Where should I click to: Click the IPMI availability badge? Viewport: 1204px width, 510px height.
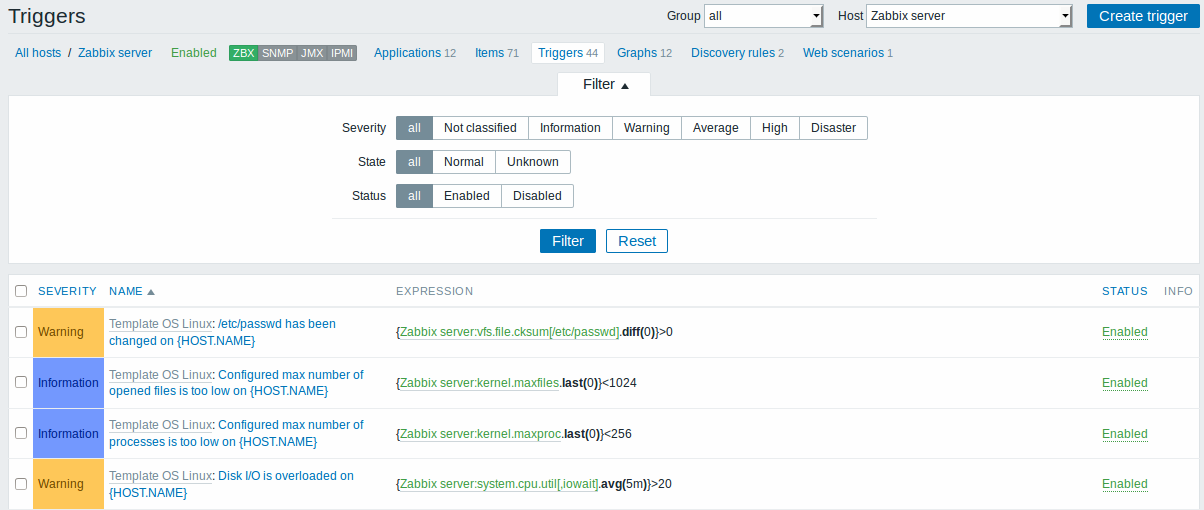[342, 53]
